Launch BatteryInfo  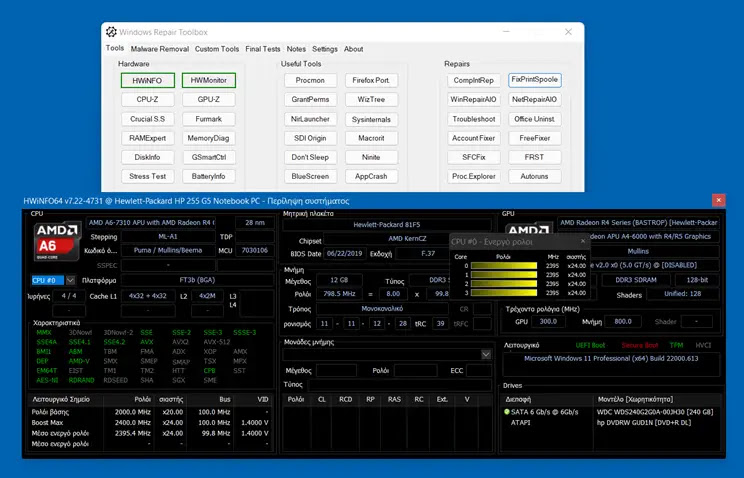[x=209, y=176]
